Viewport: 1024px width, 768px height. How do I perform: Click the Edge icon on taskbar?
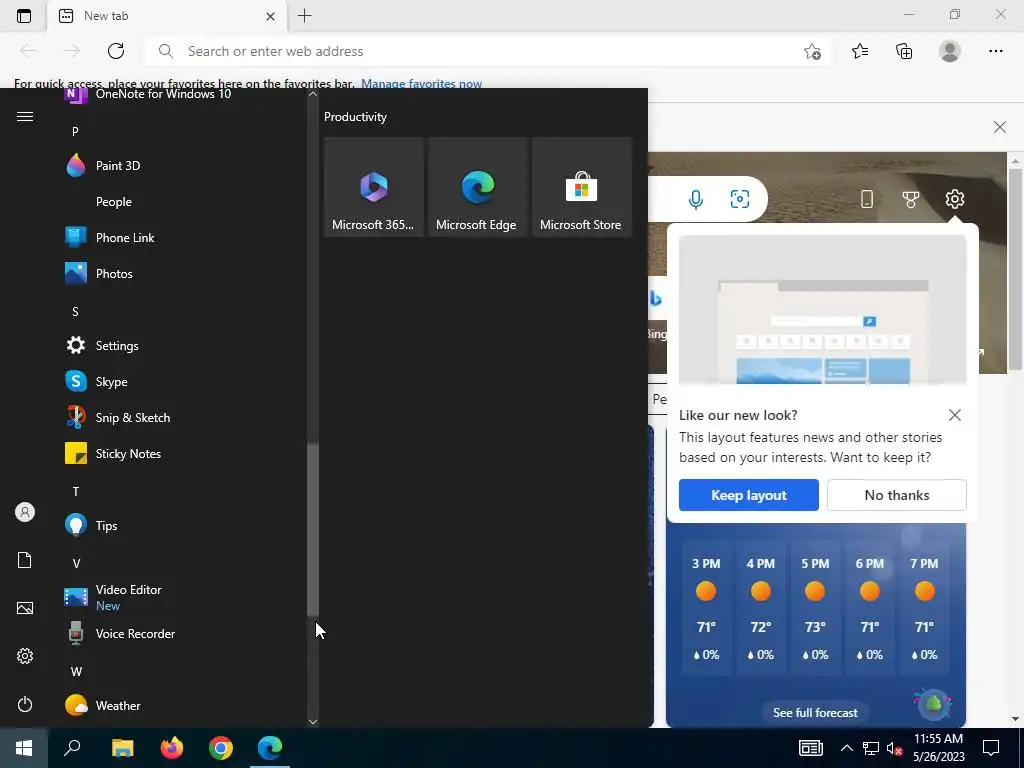(x=270, y=748)
